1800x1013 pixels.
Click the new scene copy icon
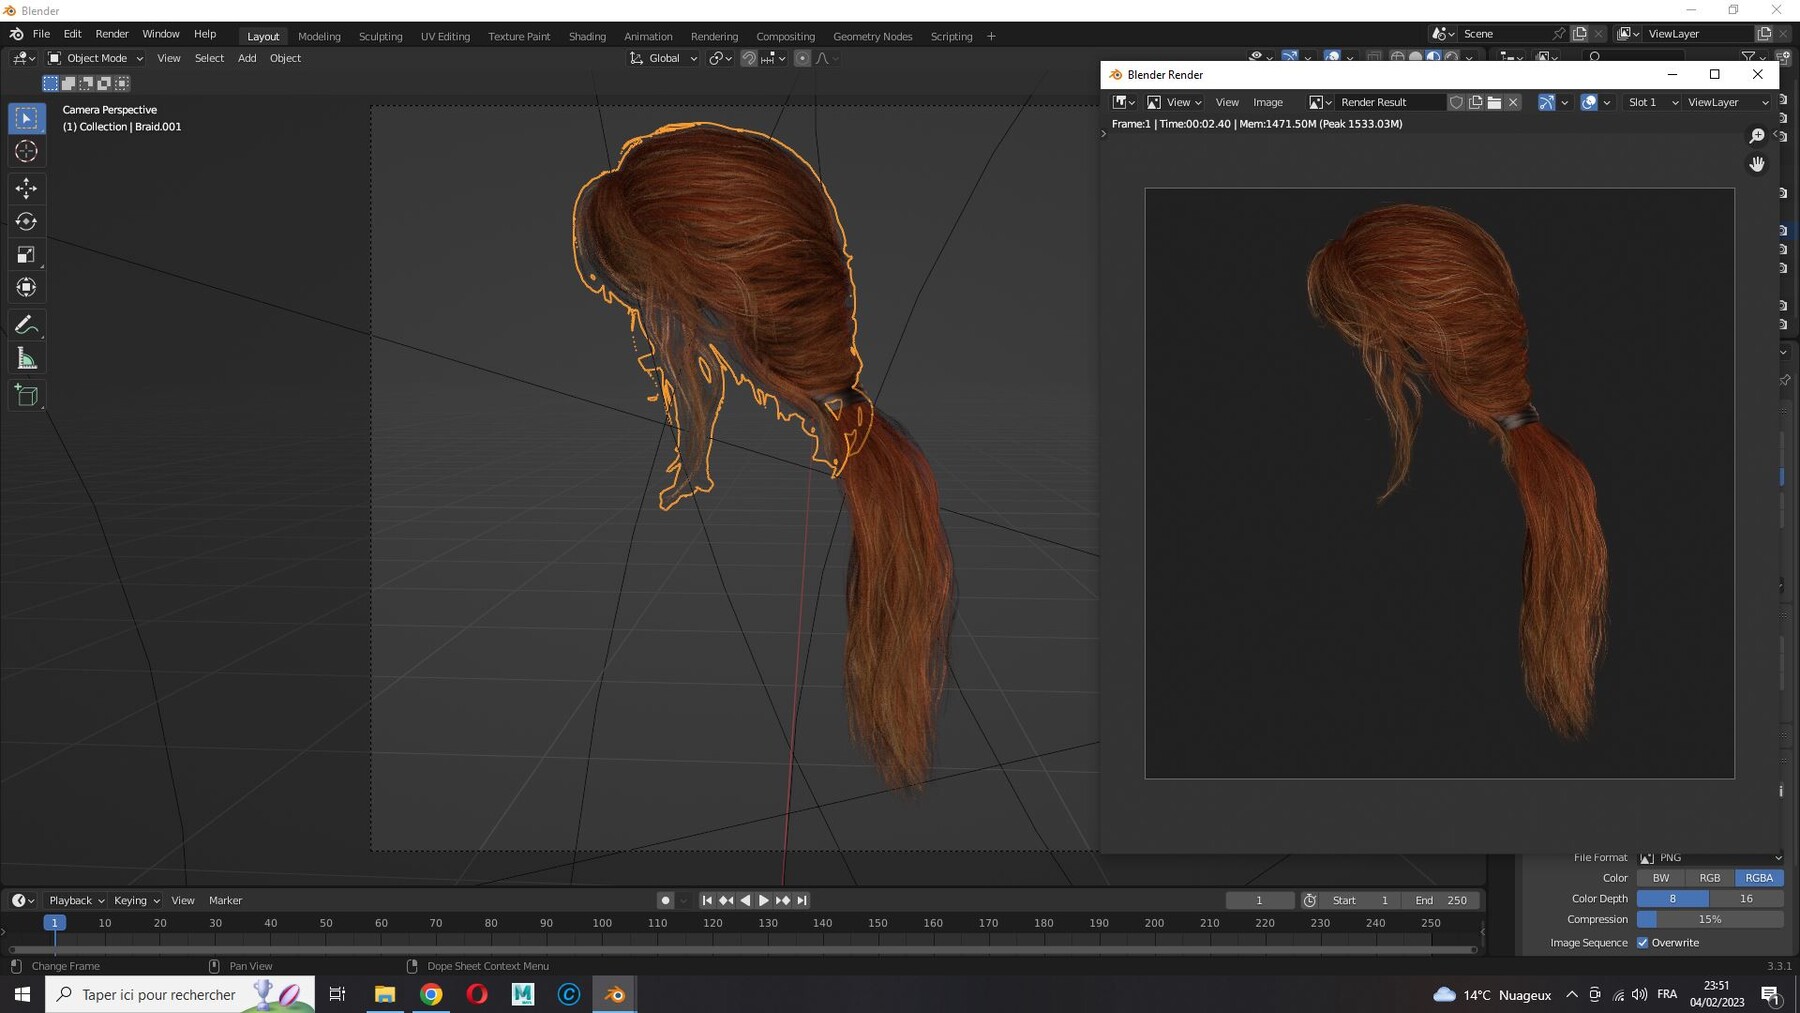click(x=1579, y=34)
